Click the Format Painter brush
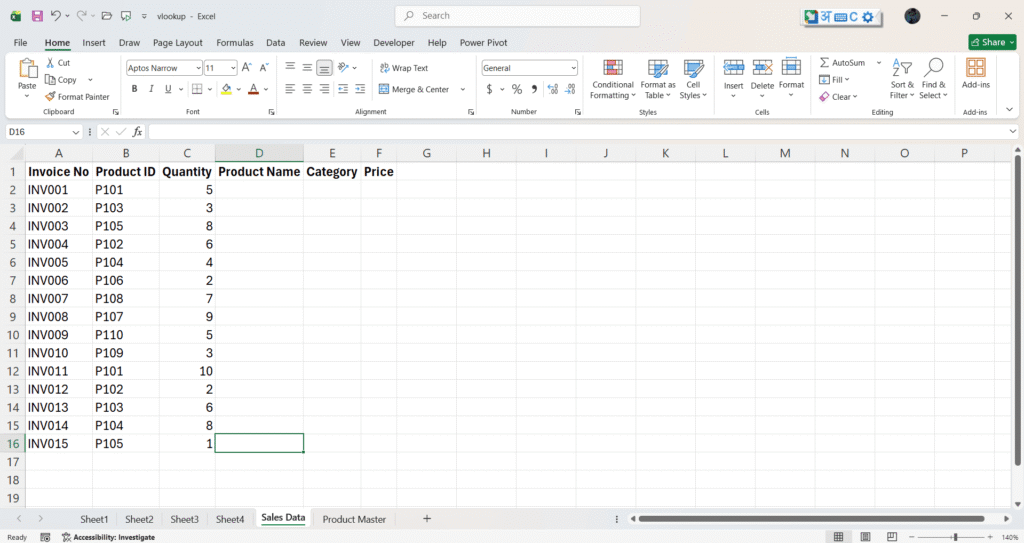This screenshot has width=1024, height=543. coord(50,97)
